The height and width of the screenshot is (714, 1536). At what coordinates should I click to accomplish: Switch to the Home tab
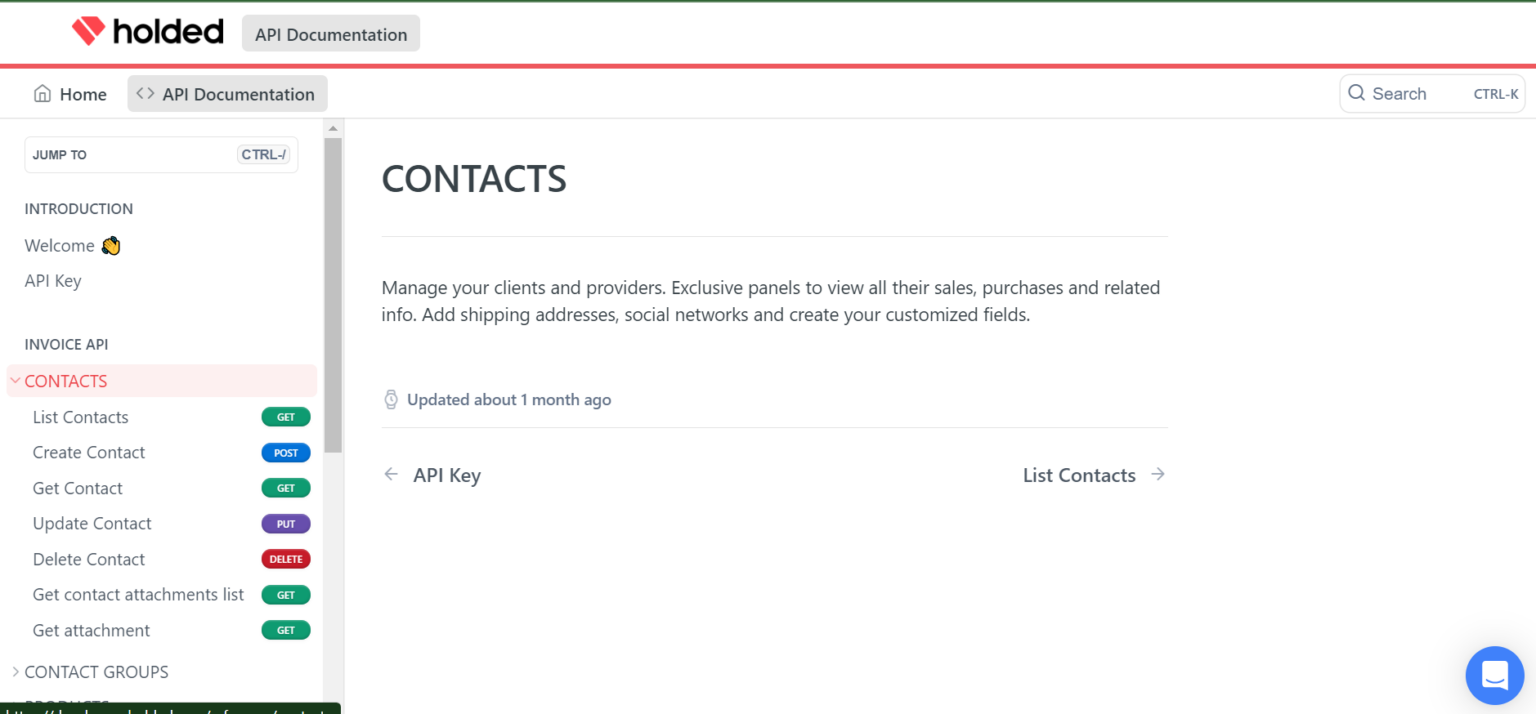pos(82,94)
